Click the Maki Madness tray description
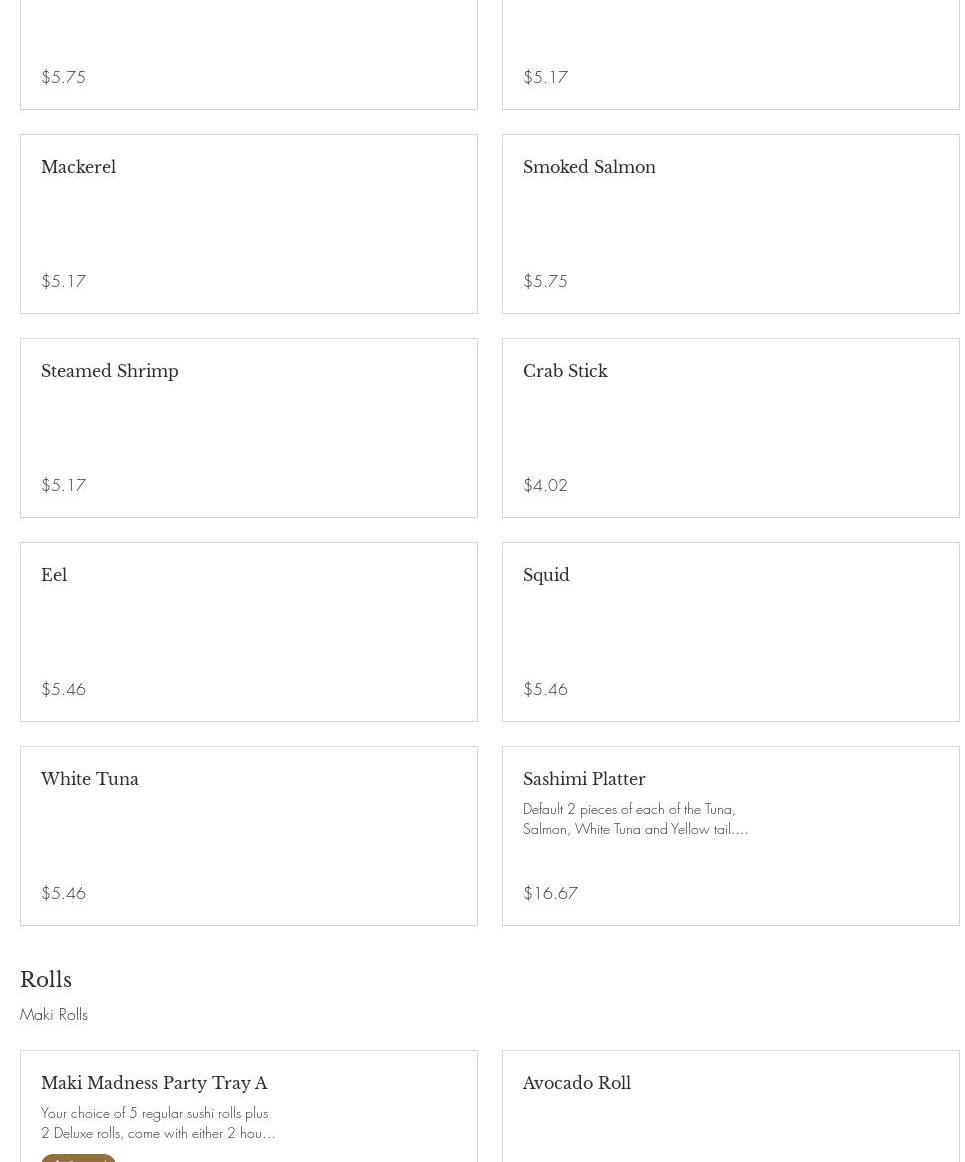The image size is (965, 1162). (x=158, y=1123)
